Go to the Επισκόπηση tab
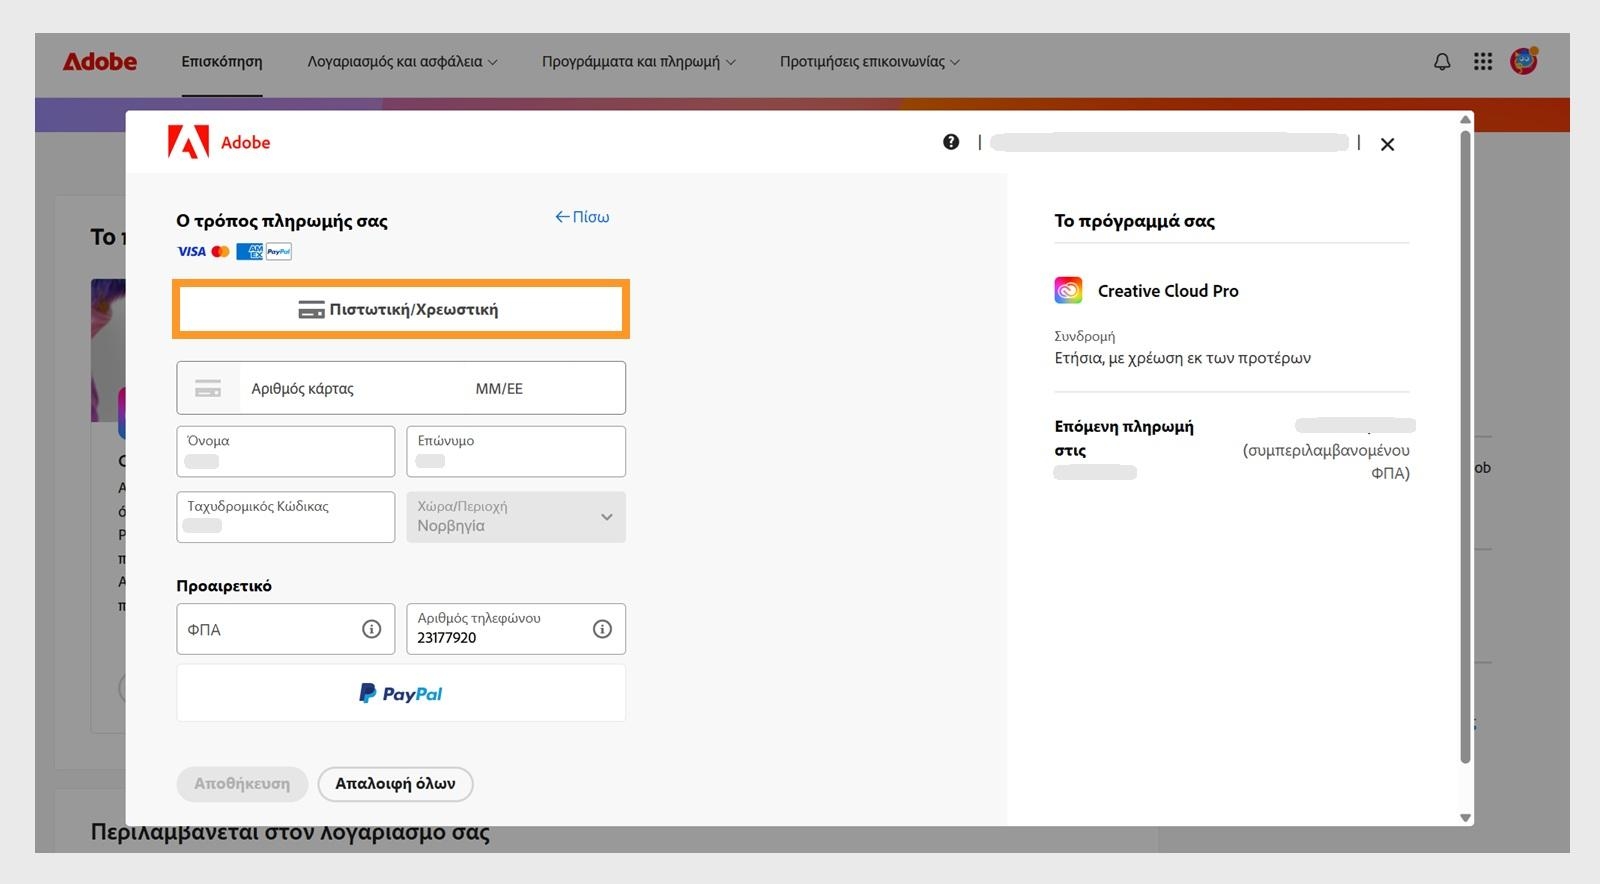The image size is (1600, 884). point(222,62)
